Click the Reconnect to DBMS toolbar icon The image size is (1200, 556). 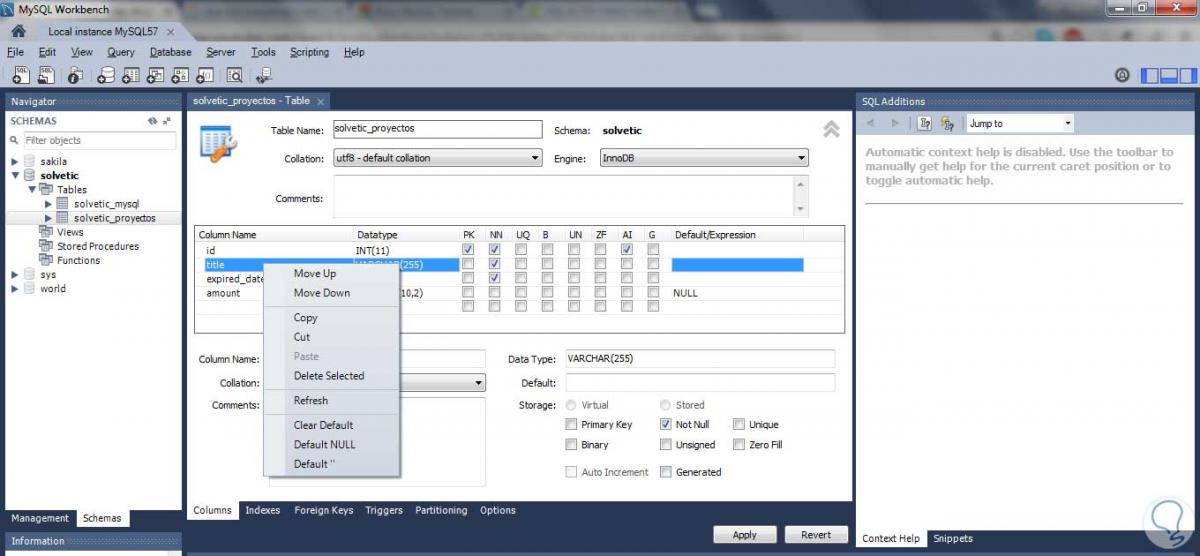(264, 75)
